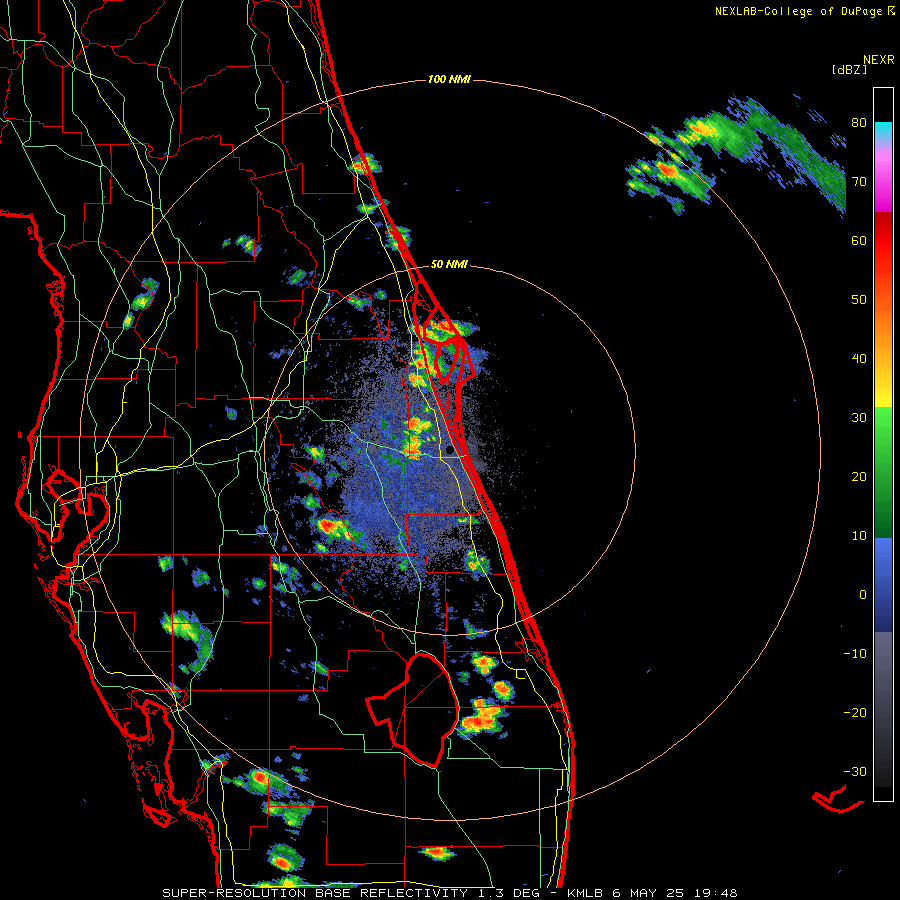Click the "NEXR" label above the color scale
Image resolution: width=900 pixels, height=900 pixels.
(878, 59)
